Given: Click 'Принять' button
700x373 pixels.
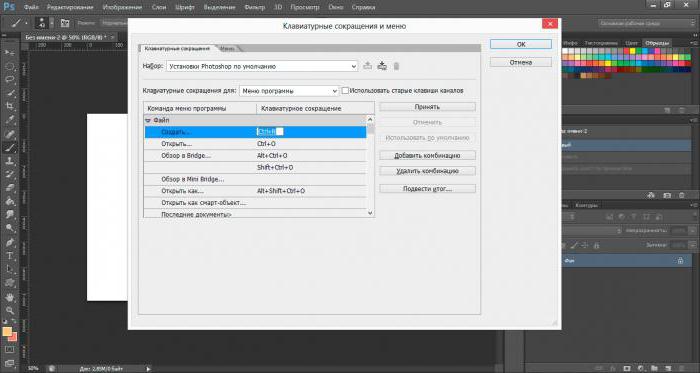Looking at the screenshot, I should 427,107.
